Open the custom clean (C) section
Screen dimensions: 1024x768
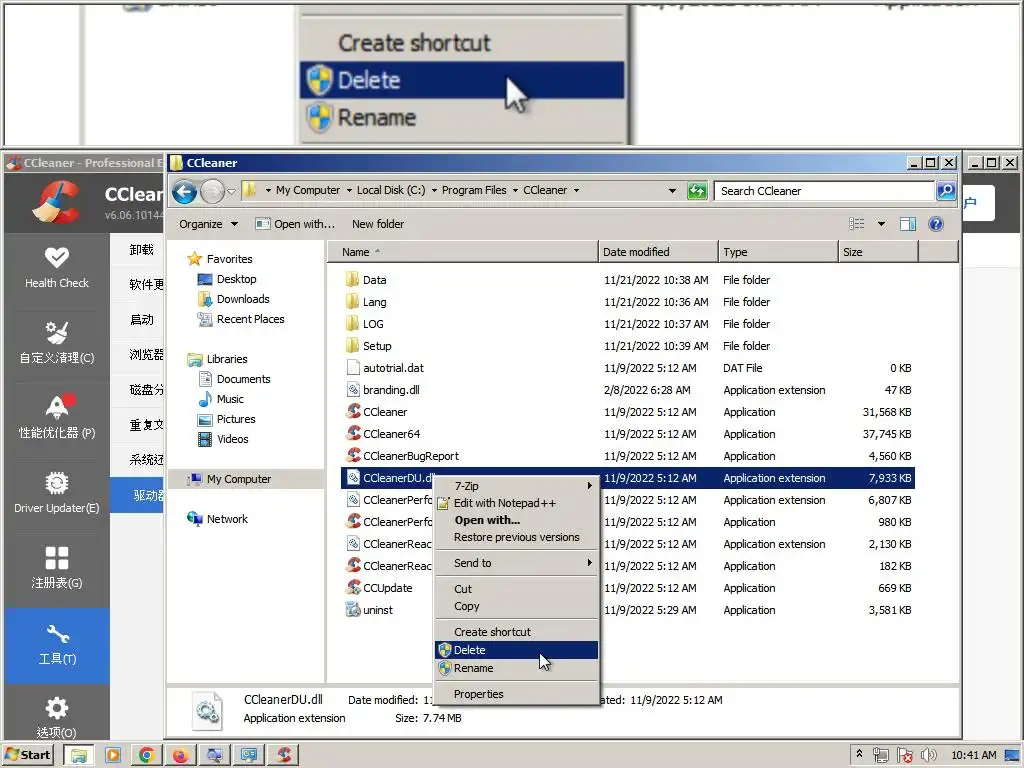point(57,343)
